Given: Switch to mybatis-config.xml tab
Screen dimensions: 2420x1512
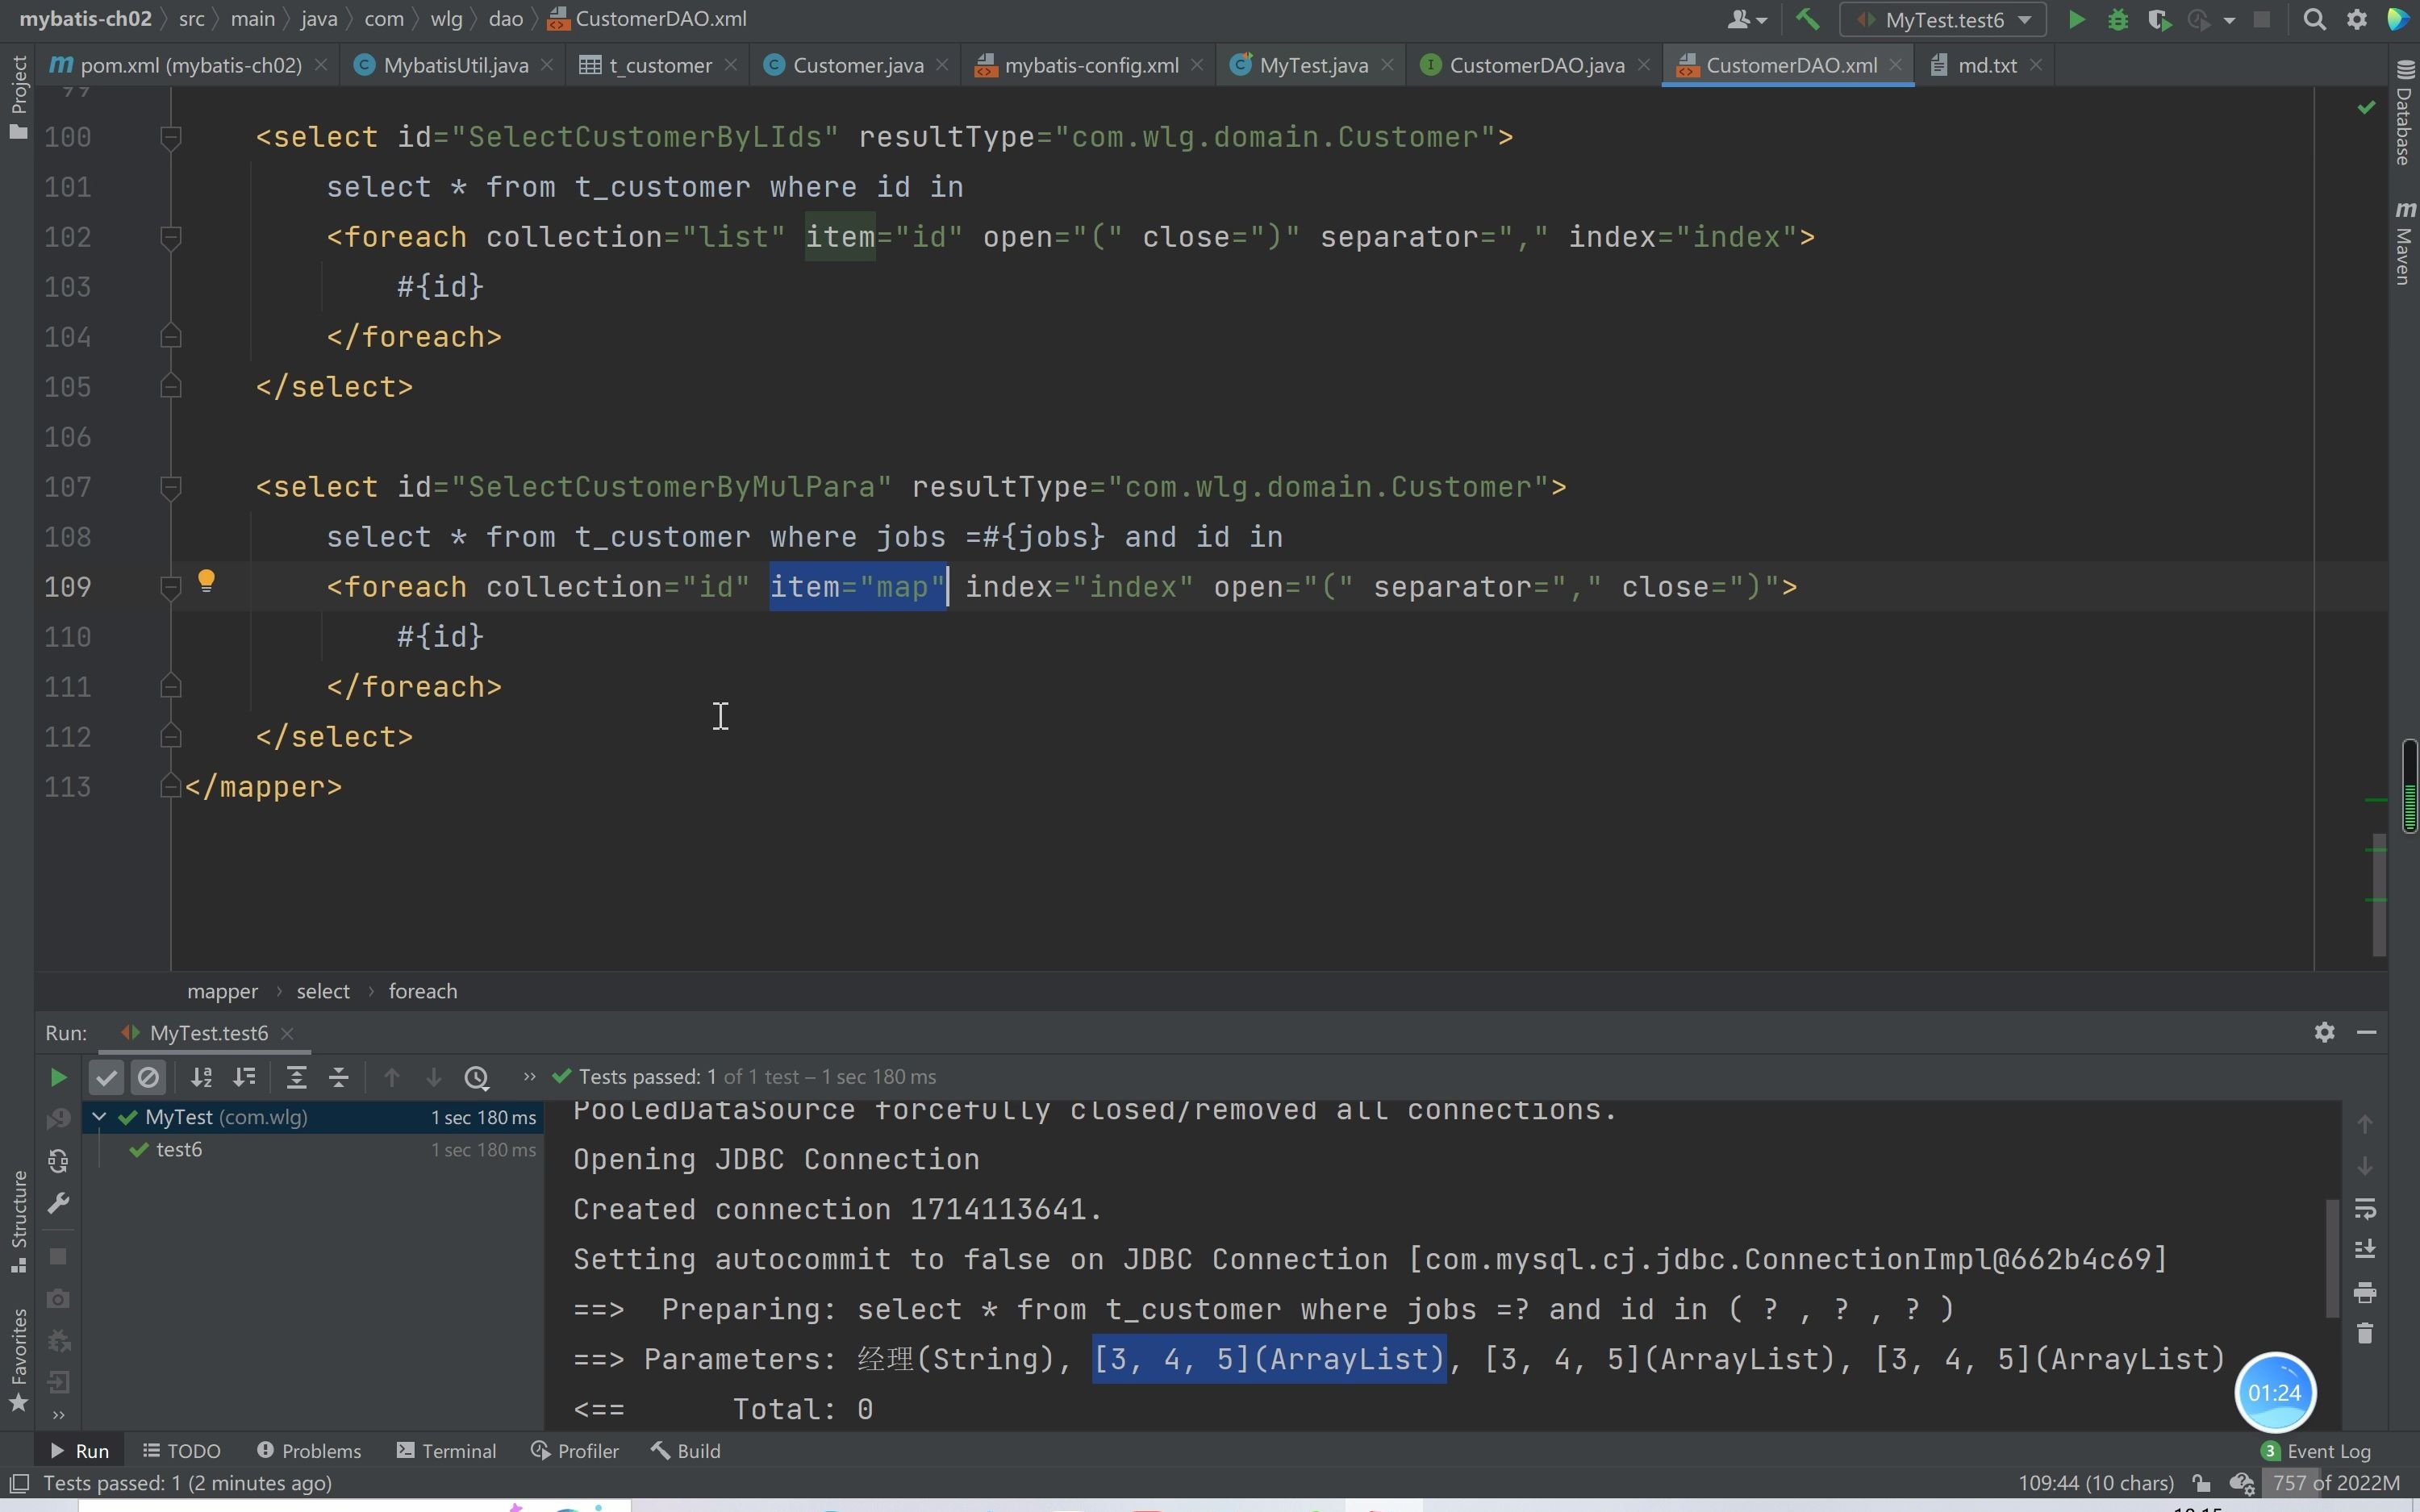Looking at the screenshot, I should pos(1091,65).
